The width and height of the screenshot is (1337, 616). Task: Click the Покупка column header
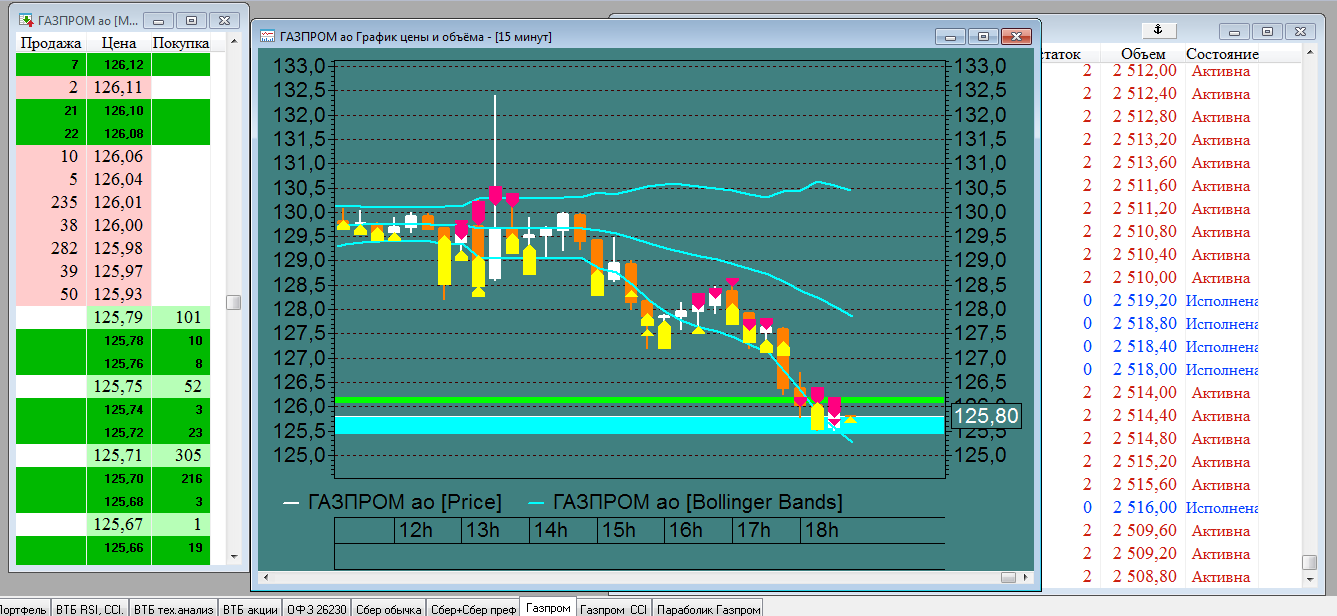pyautogui.click(x=181, y=43)
